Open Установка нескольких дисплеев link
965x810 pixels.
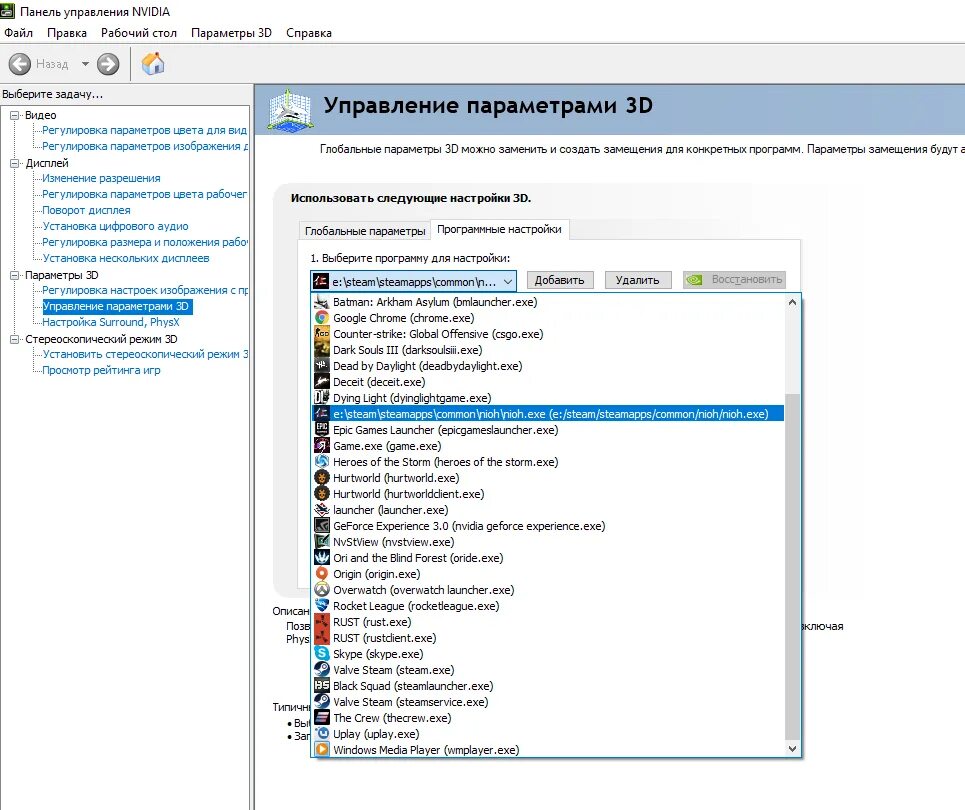[126, 258]
